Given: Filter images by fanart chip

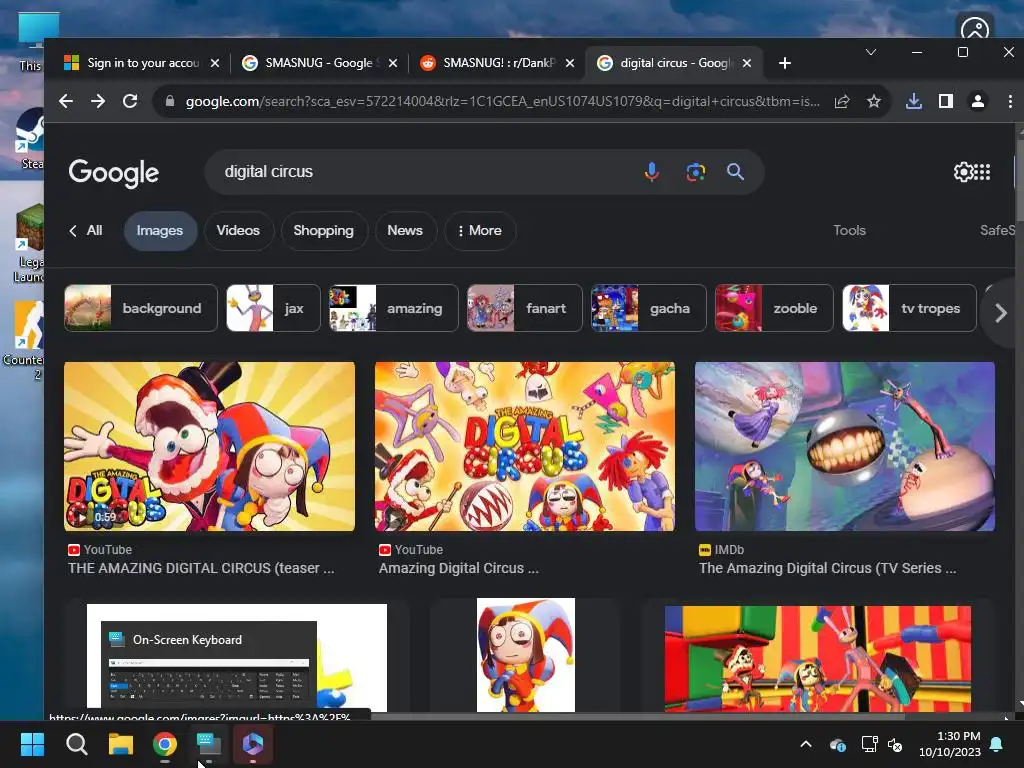Looking at the screenshot, I should tap(524, 308).
